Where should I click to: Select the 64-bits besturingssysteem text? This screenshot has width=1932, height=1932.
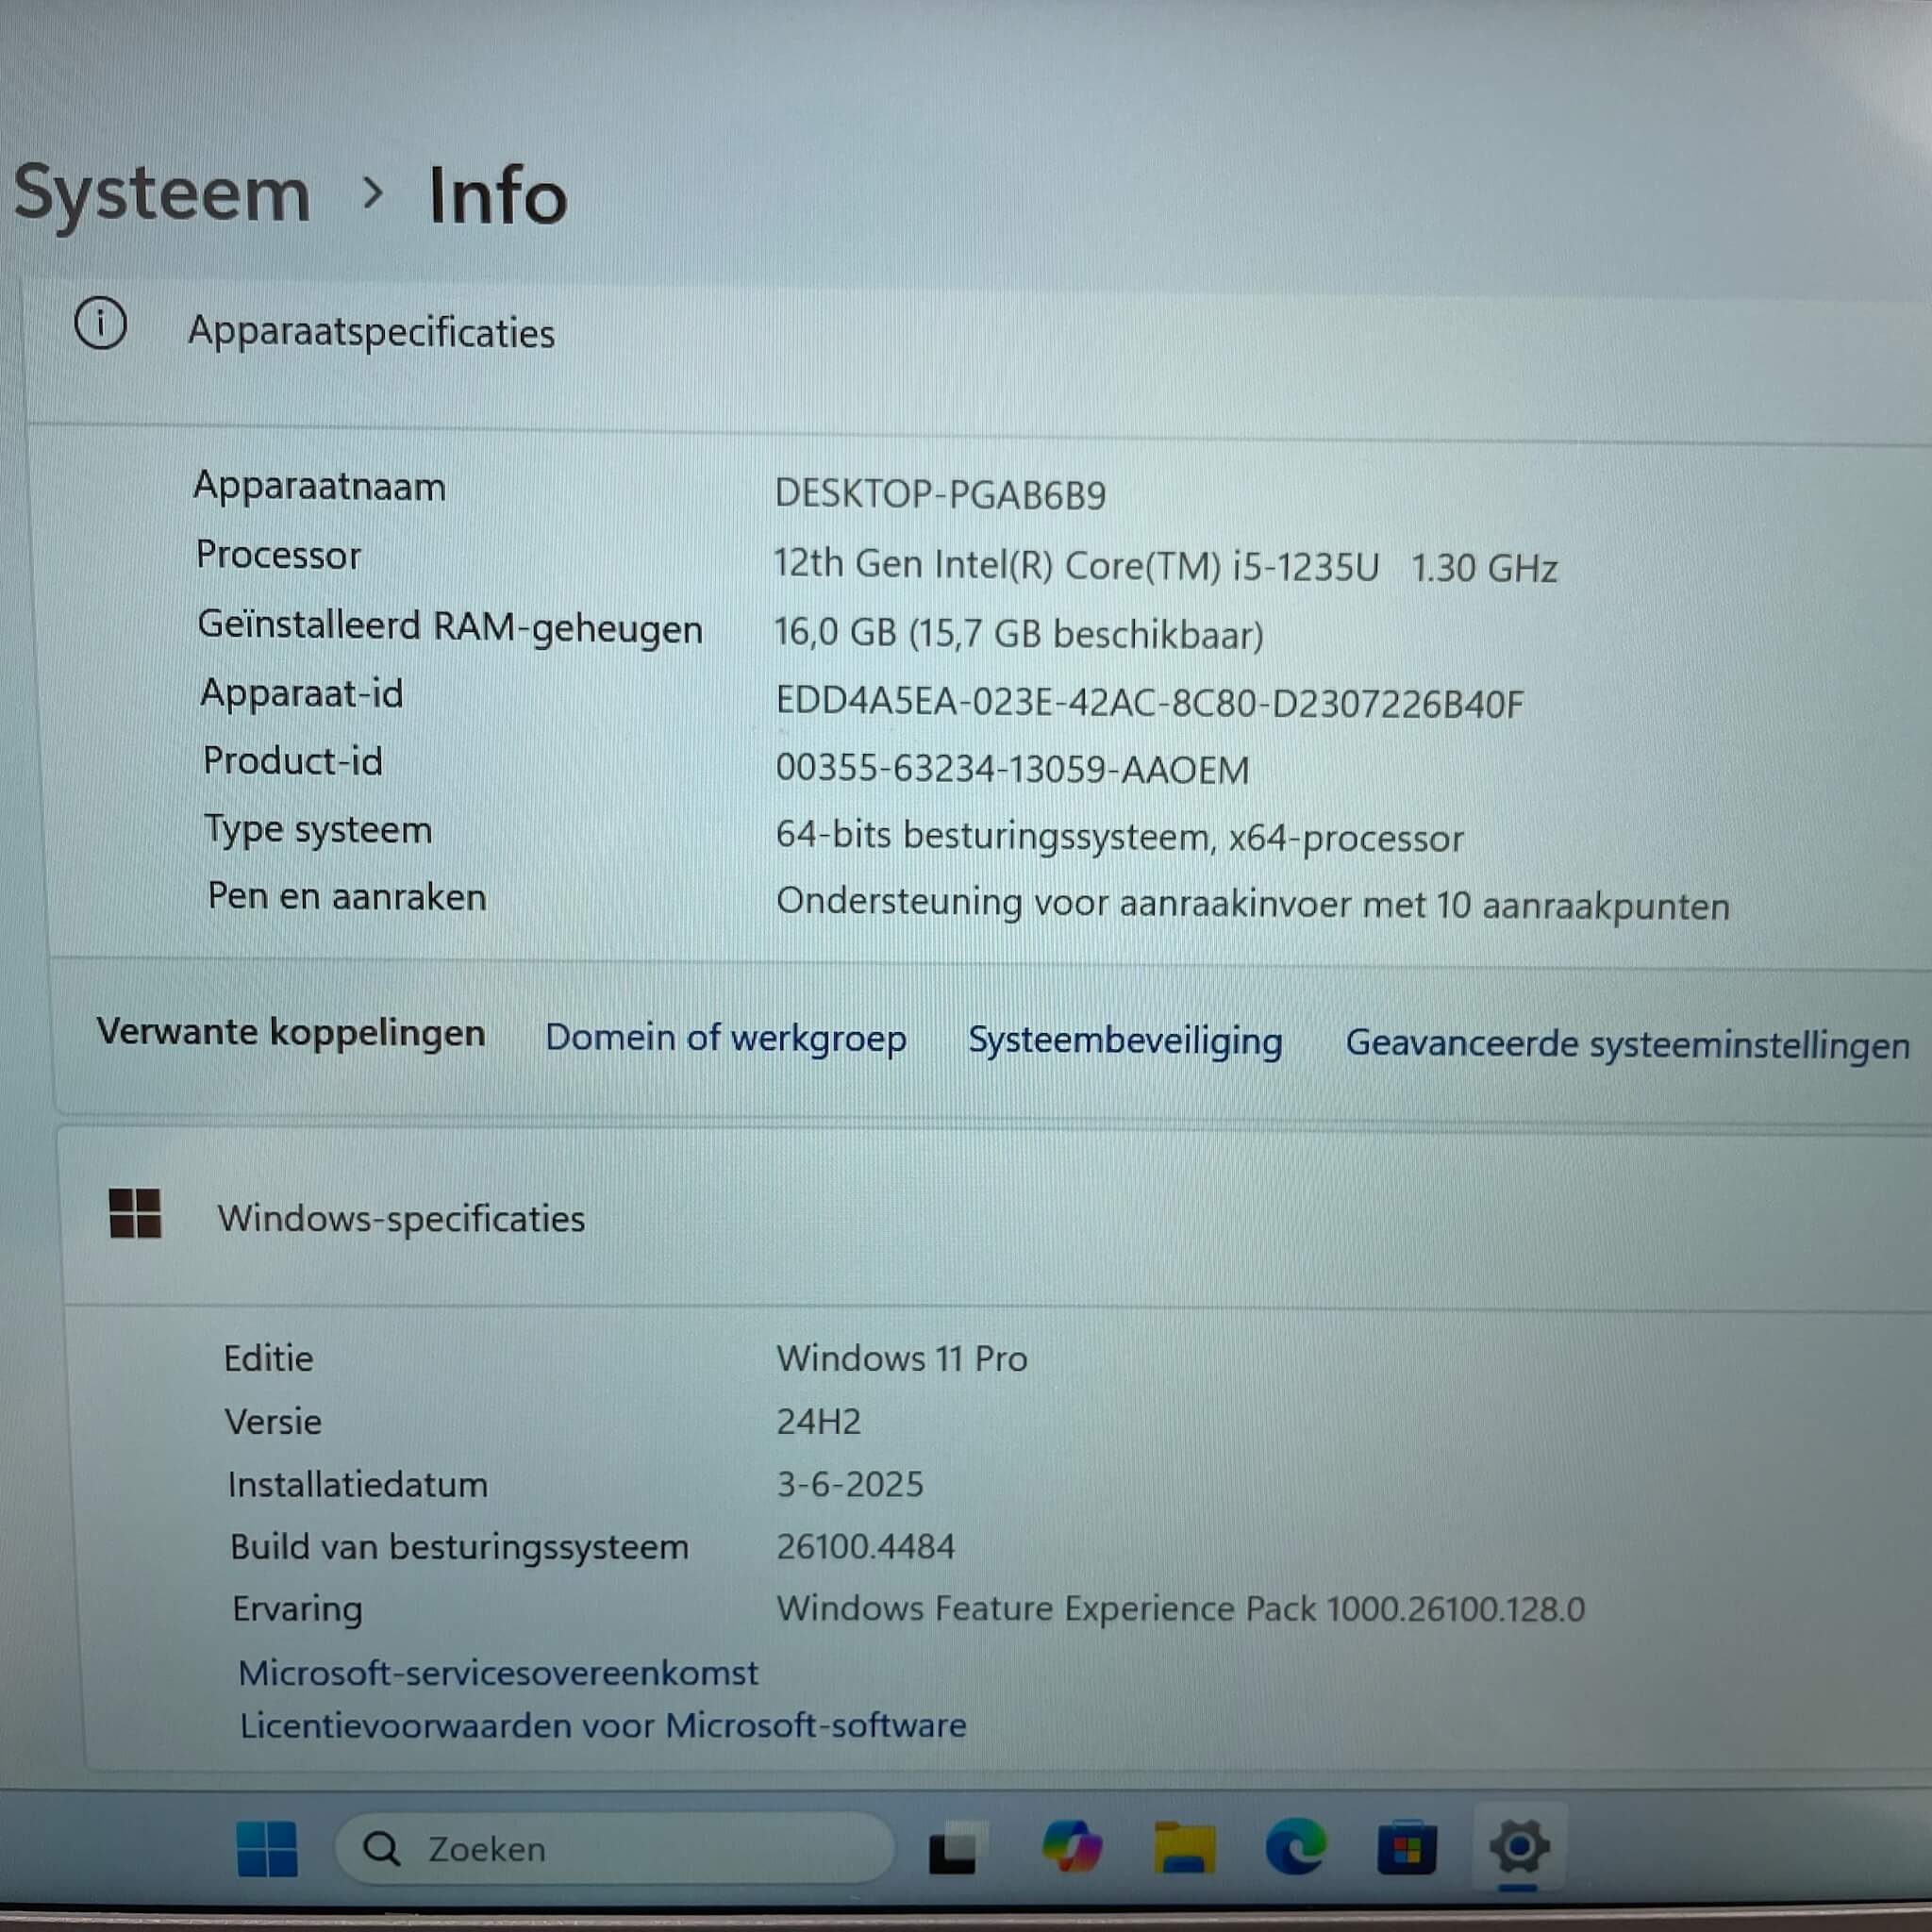(1119, 837)
